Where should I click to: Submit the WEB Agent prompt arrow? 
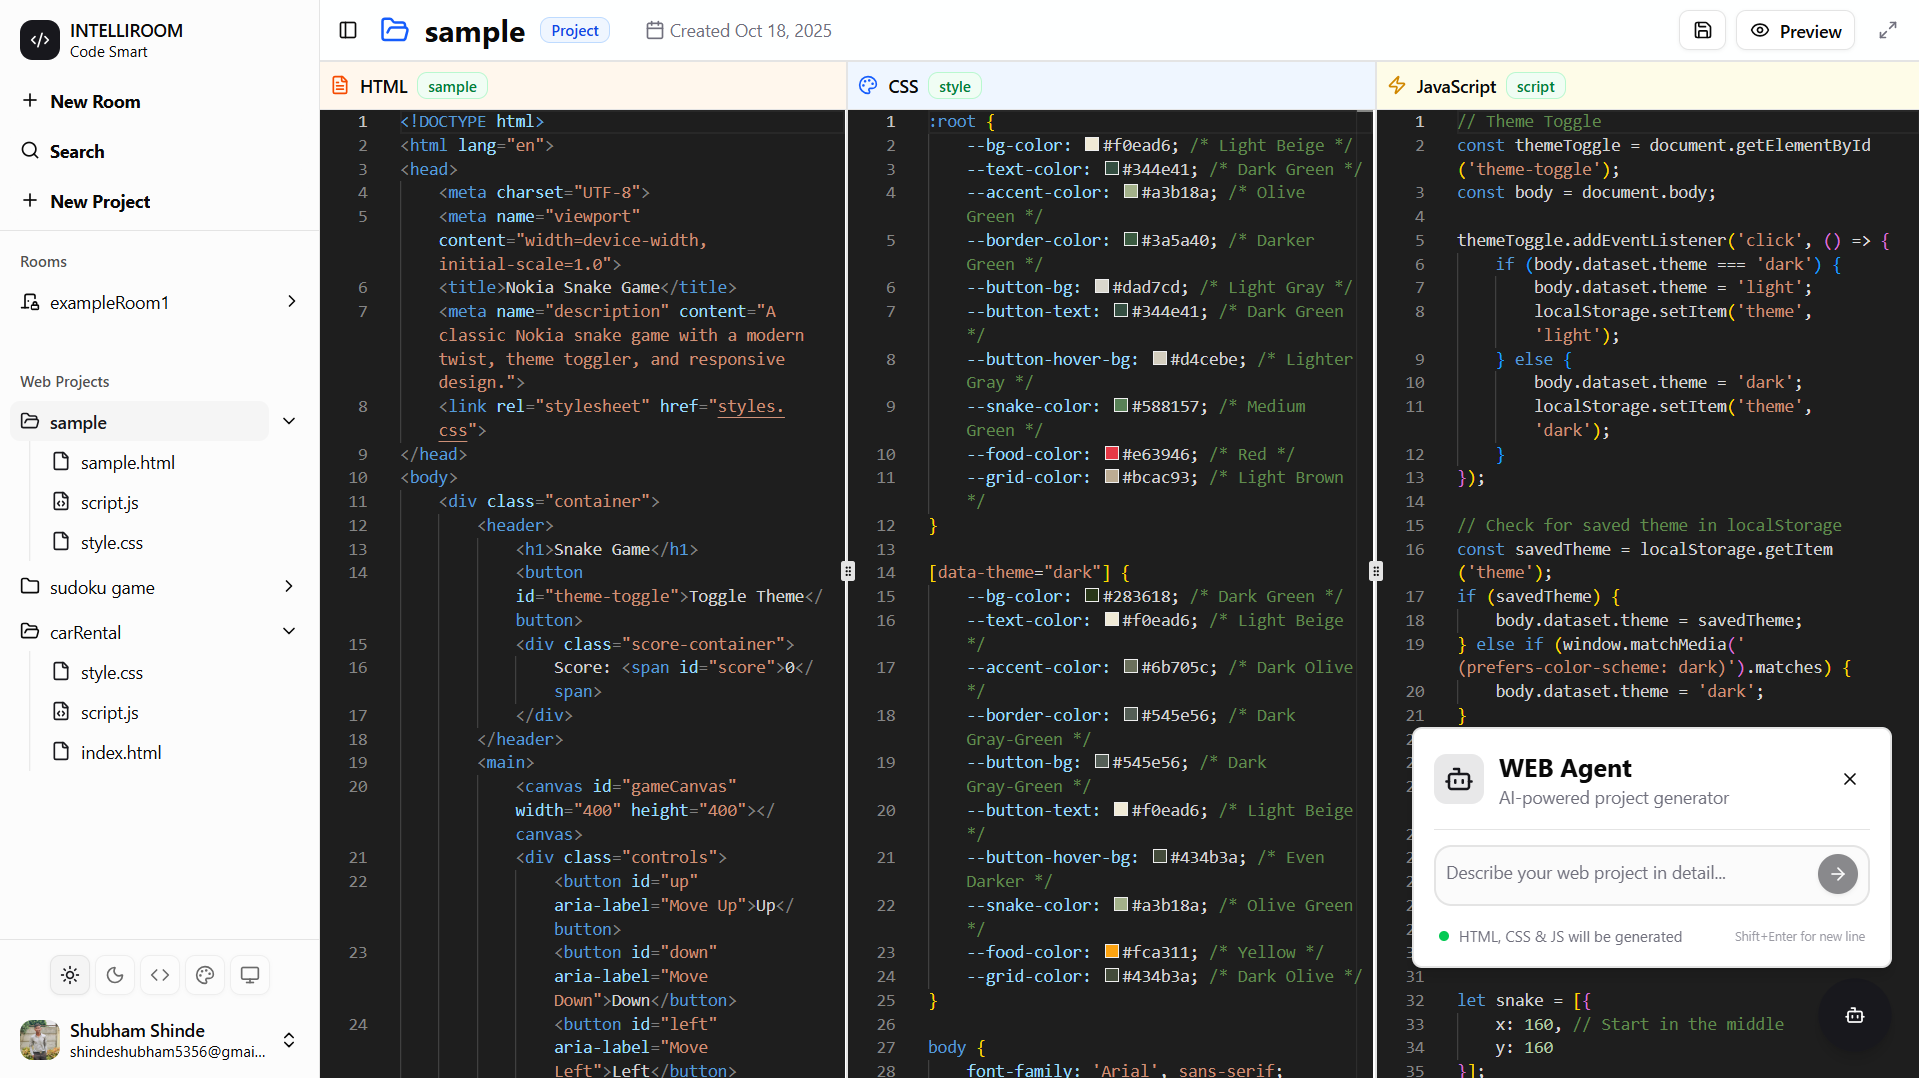[x=1837, y=874]
